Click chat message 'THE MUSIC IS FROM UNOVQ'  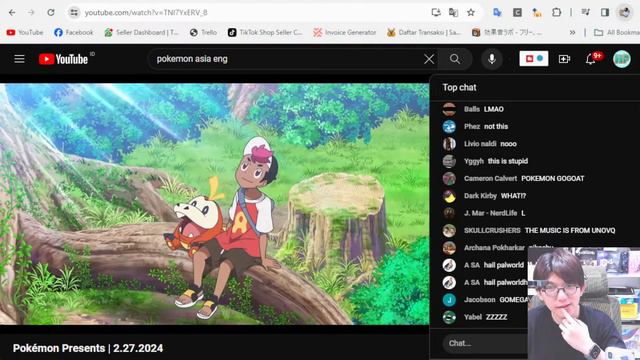[570, 231]
